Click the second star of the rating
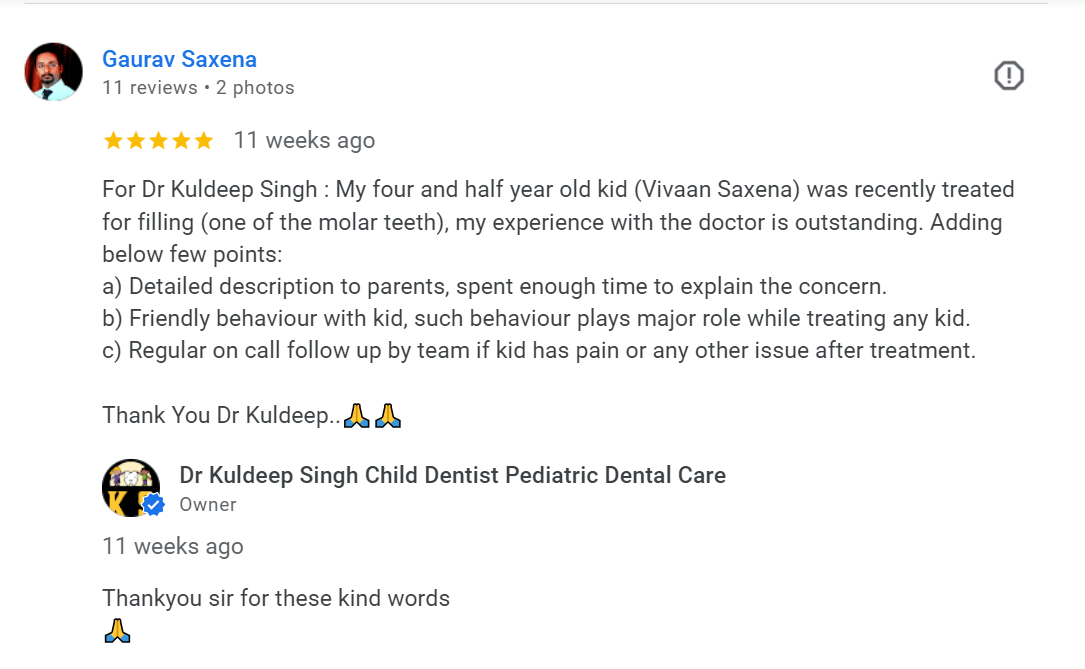Viewport: 1085px width, 669px height. tap(136, 141)
